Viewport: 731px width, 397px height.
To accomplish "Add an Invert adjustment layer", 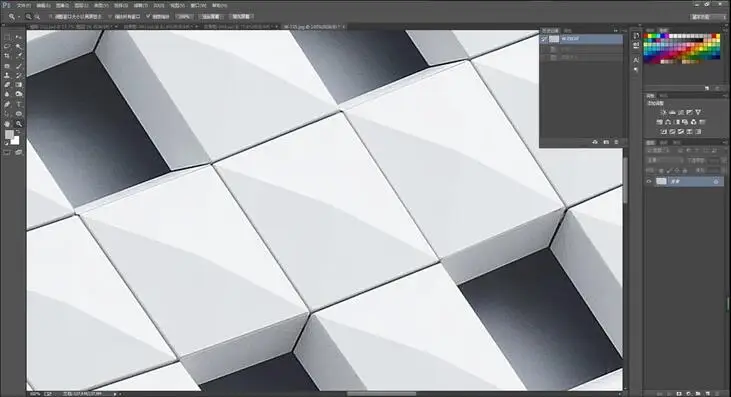I will pos(663,132).
